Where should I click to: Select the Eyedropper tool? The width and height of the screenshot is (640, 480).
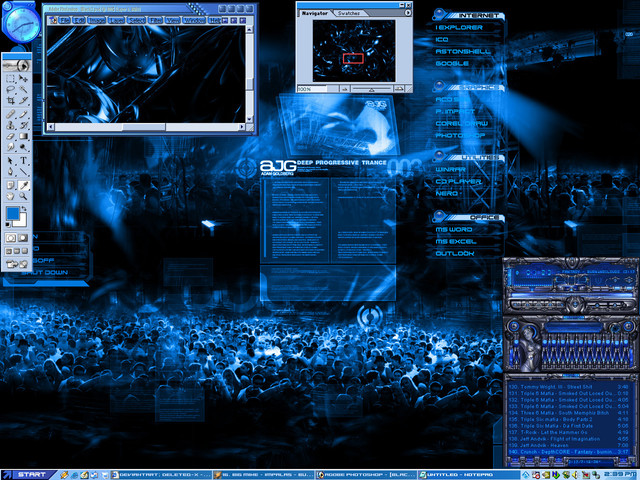(23, 186)
